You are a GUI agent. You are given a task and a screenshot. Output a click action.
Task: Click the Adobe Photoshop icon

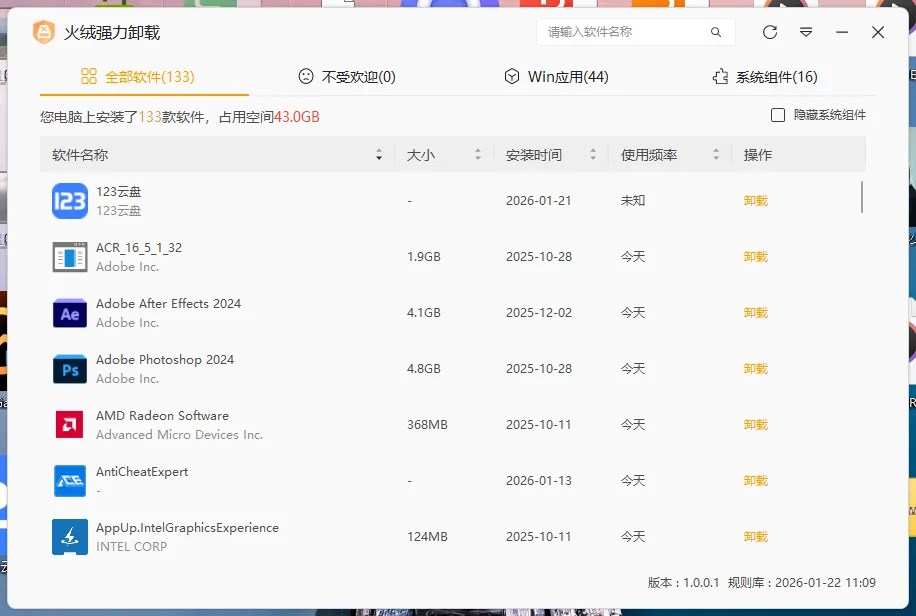pos(70,369)
